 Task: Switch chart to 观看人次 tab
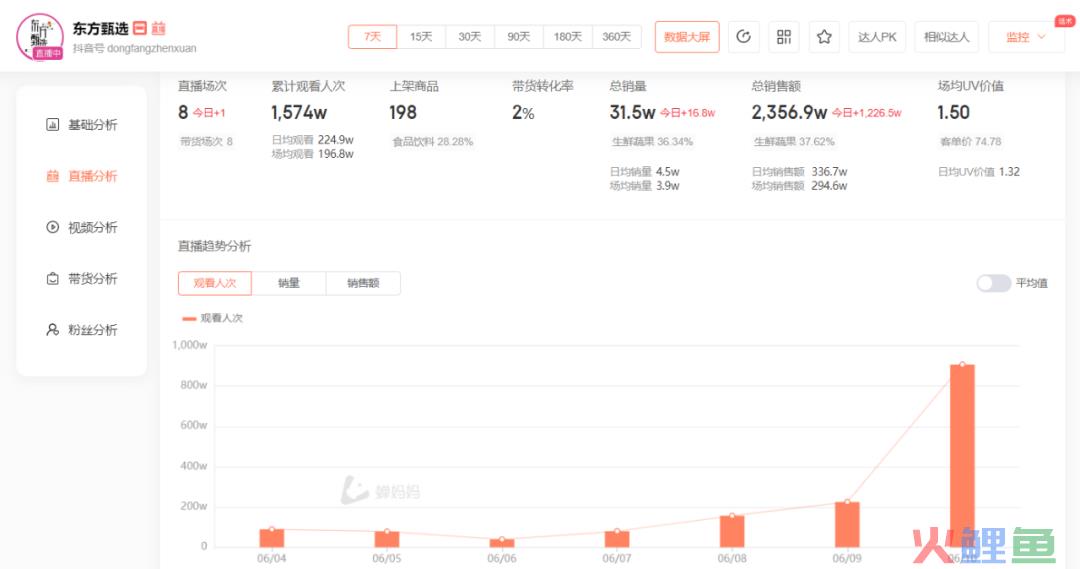coord(215,283)
